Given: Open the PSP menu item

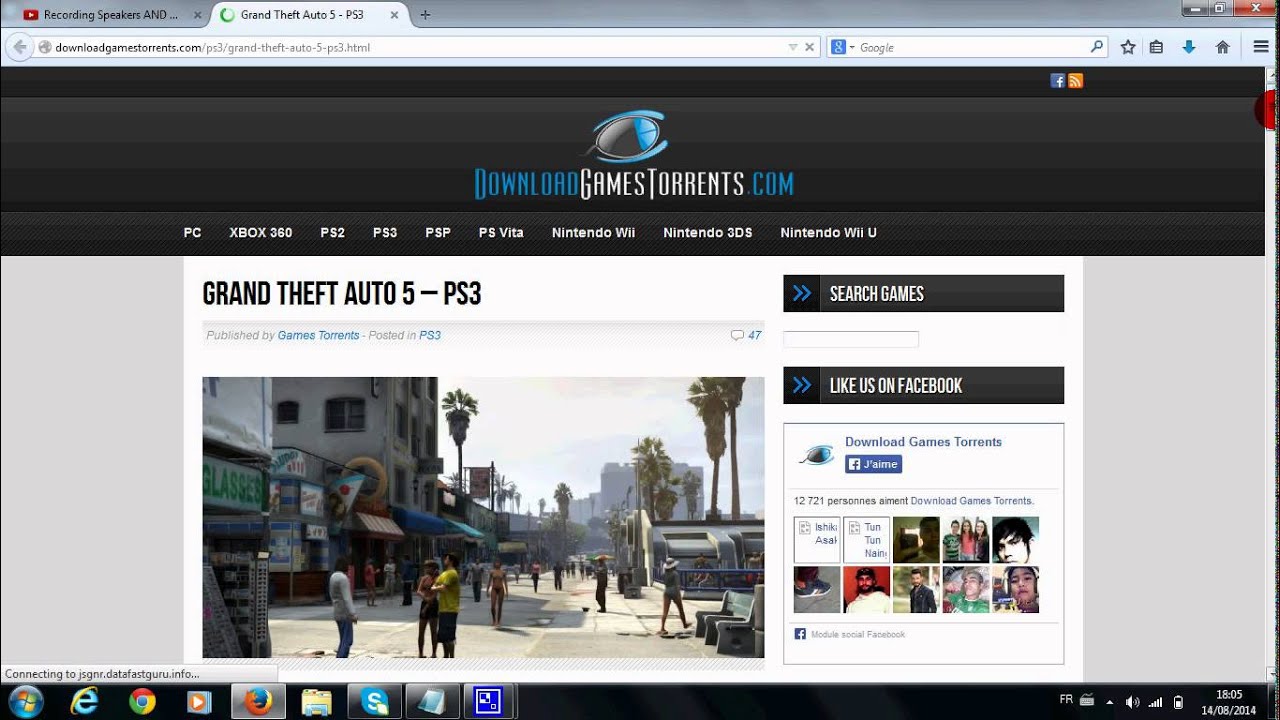Looking at the screenshot, I should 438,232.
